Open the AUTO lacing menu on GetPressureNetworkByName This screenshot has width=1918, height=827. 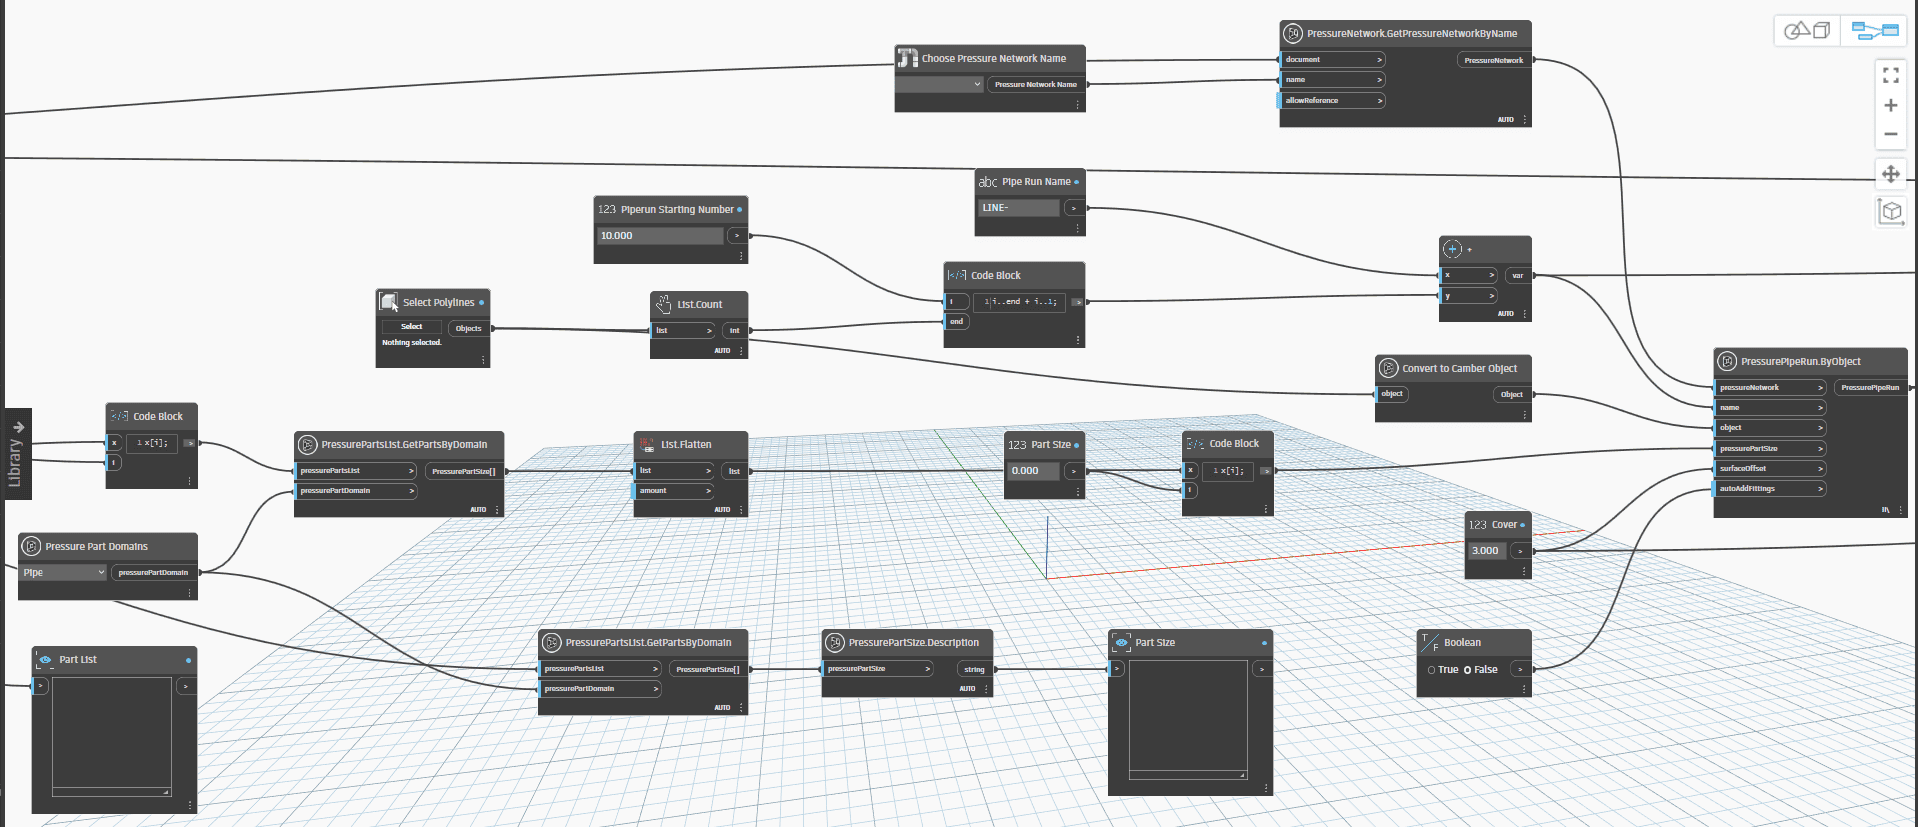click(1505, 120)
